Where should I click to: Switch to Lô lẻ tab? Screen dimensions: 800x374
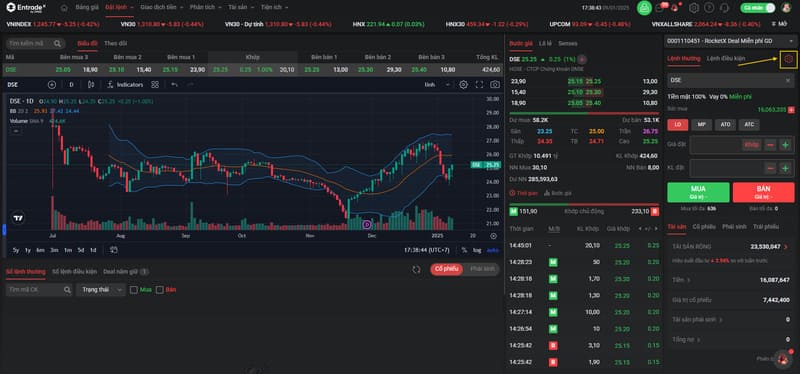545,43
